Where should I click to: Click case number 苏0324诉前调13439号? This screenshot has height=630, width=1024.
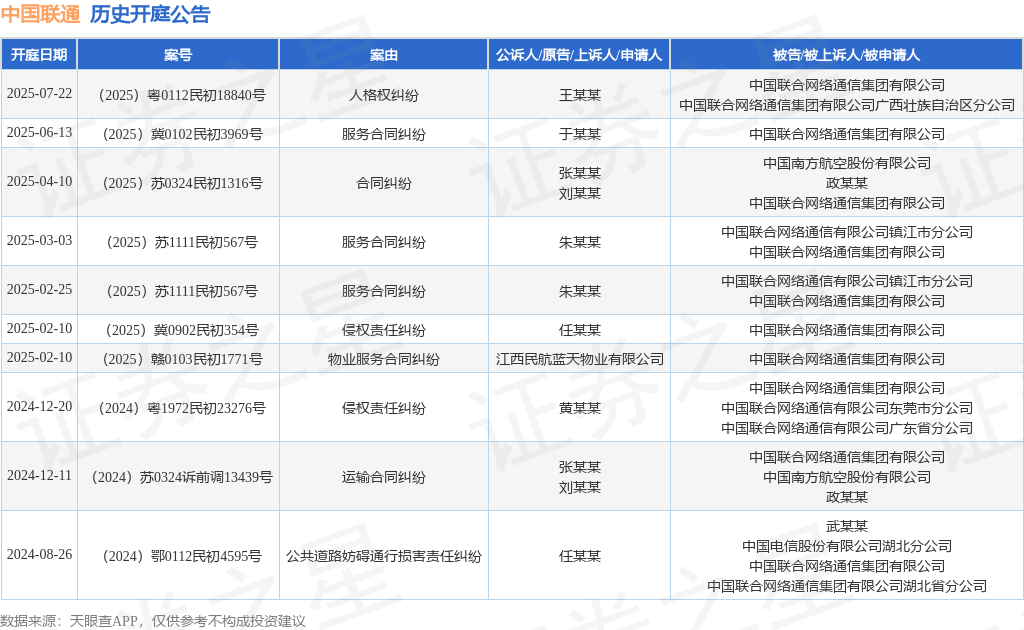182,478
